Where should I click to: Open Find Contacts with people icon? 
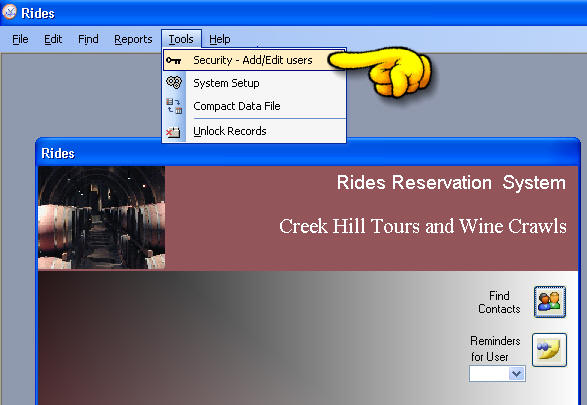[550, 302]
